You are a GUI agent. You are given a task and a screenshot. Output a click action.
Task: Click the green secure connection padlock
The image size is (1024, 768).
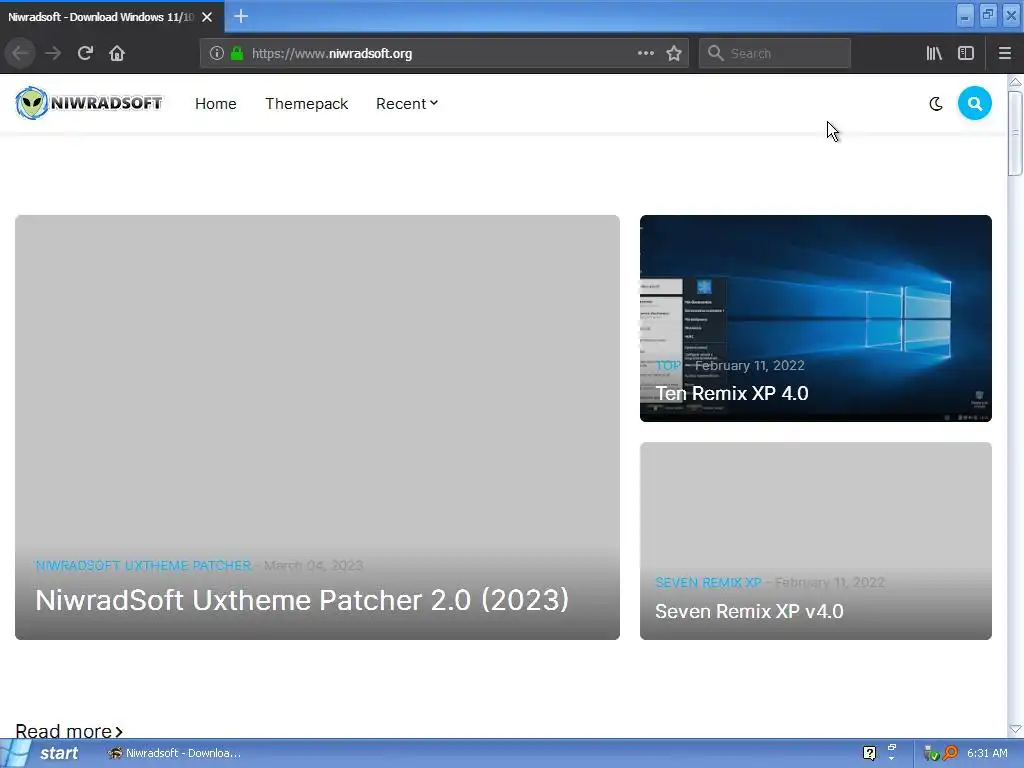237,54
